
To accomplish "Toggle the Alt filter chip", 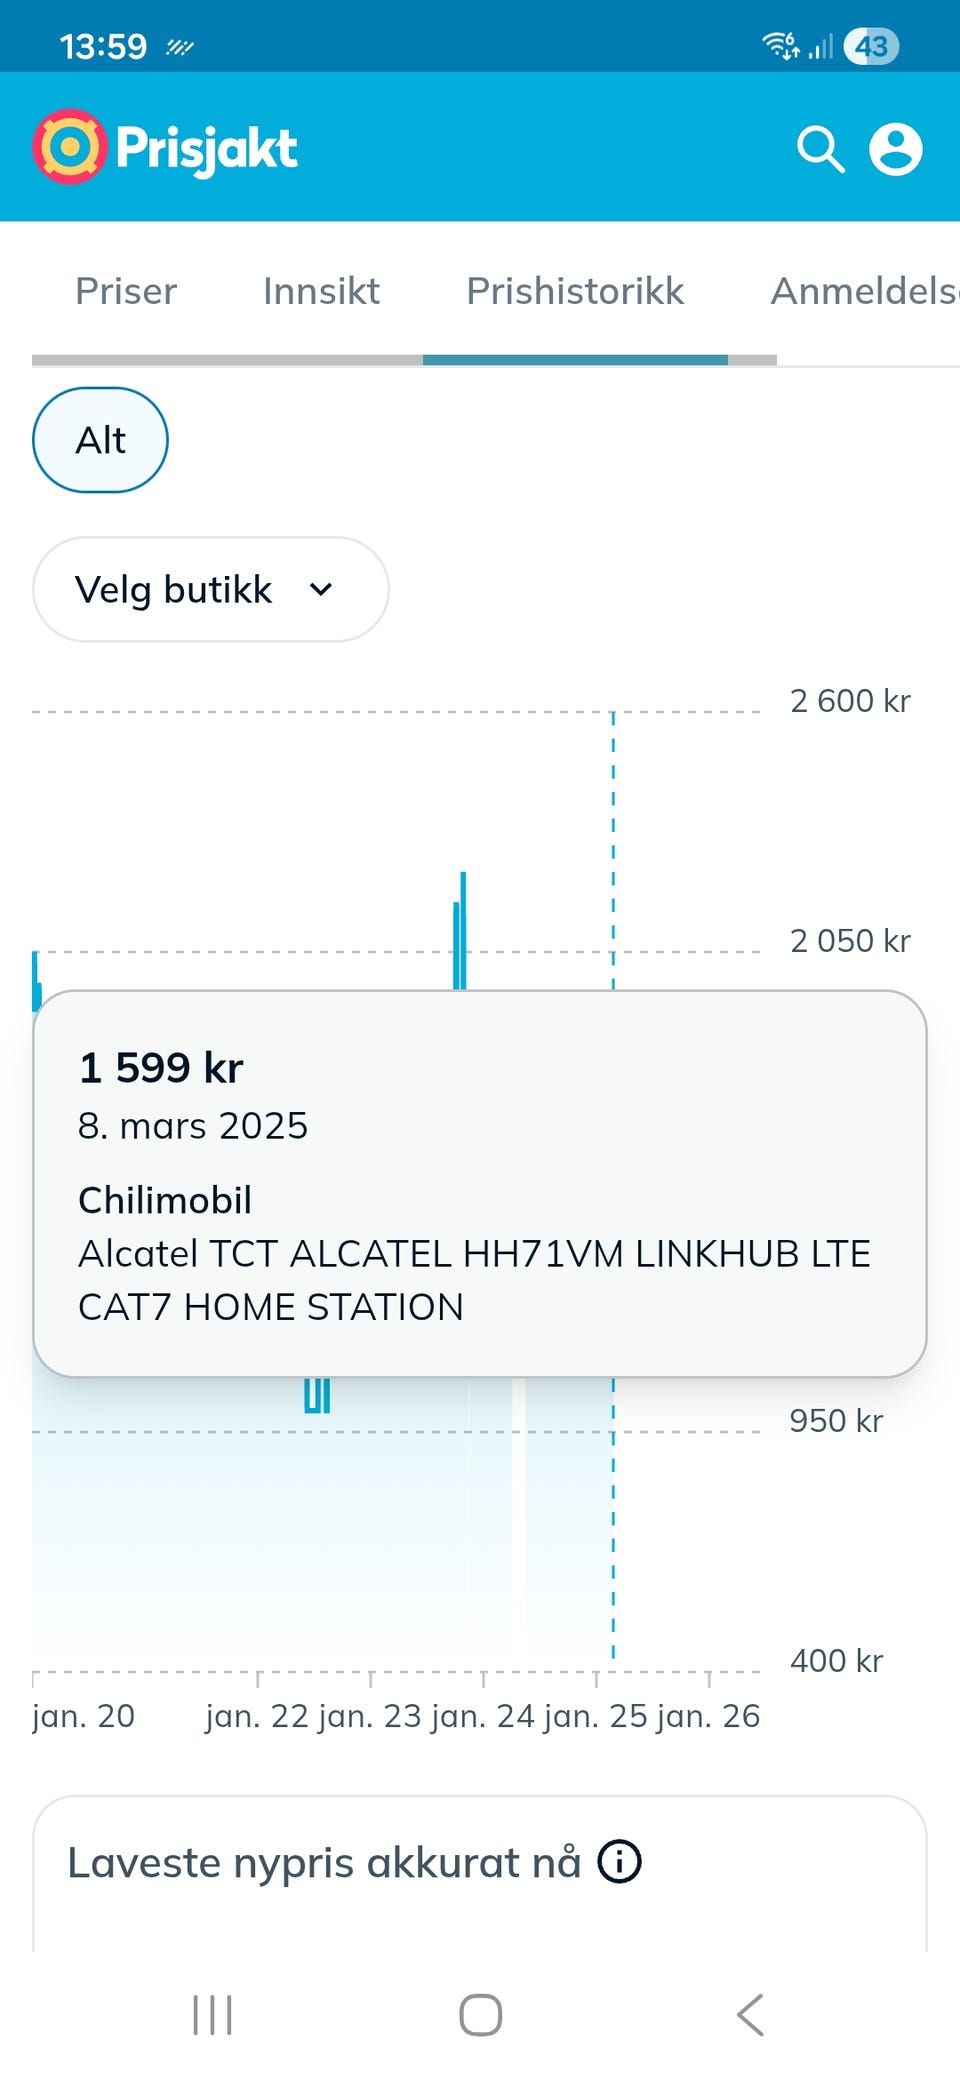I will coord(100,440).
